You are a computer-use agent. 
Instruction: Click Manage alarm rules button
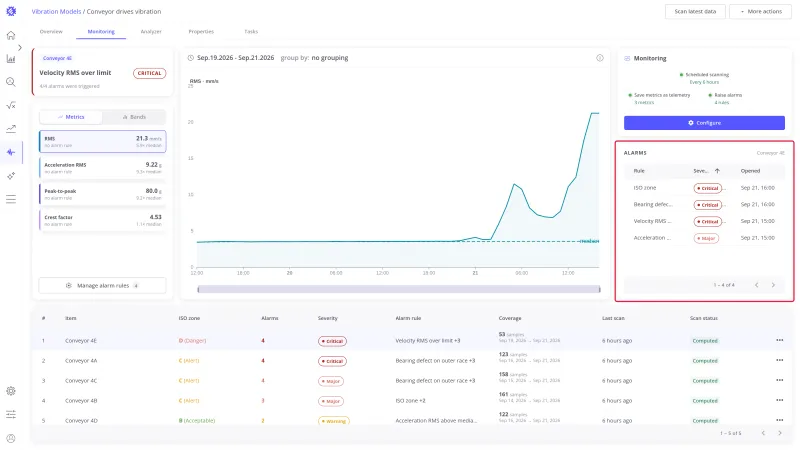pyautogui.click(x=103, y=286)
